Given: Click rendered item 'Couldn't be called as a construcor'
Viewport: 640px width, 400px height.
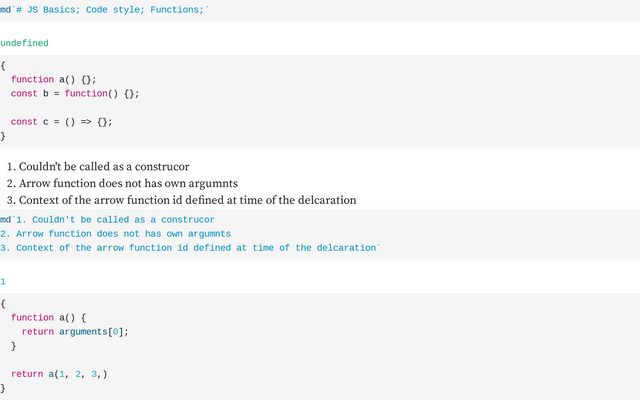Looking at the screenshot, I should tap(104, 167).
